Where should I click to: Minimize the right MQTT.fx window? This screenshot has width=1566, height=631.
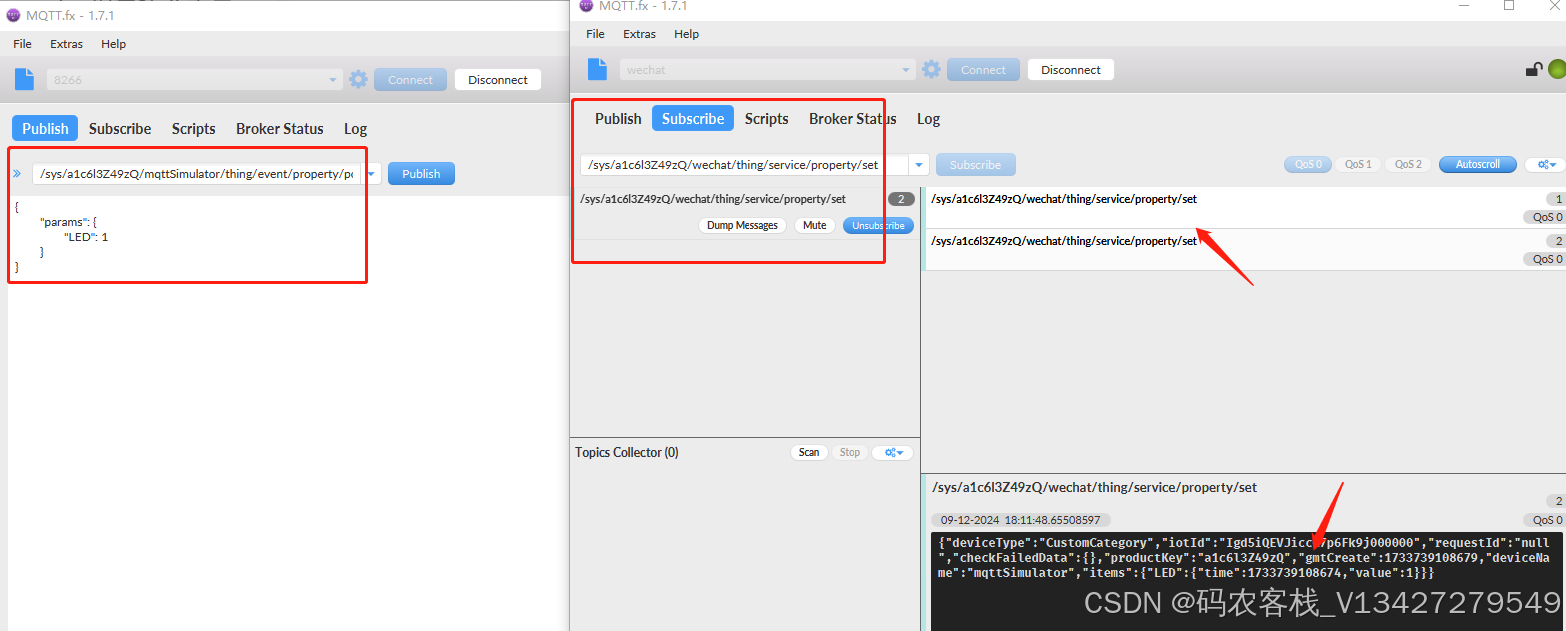1462,5
